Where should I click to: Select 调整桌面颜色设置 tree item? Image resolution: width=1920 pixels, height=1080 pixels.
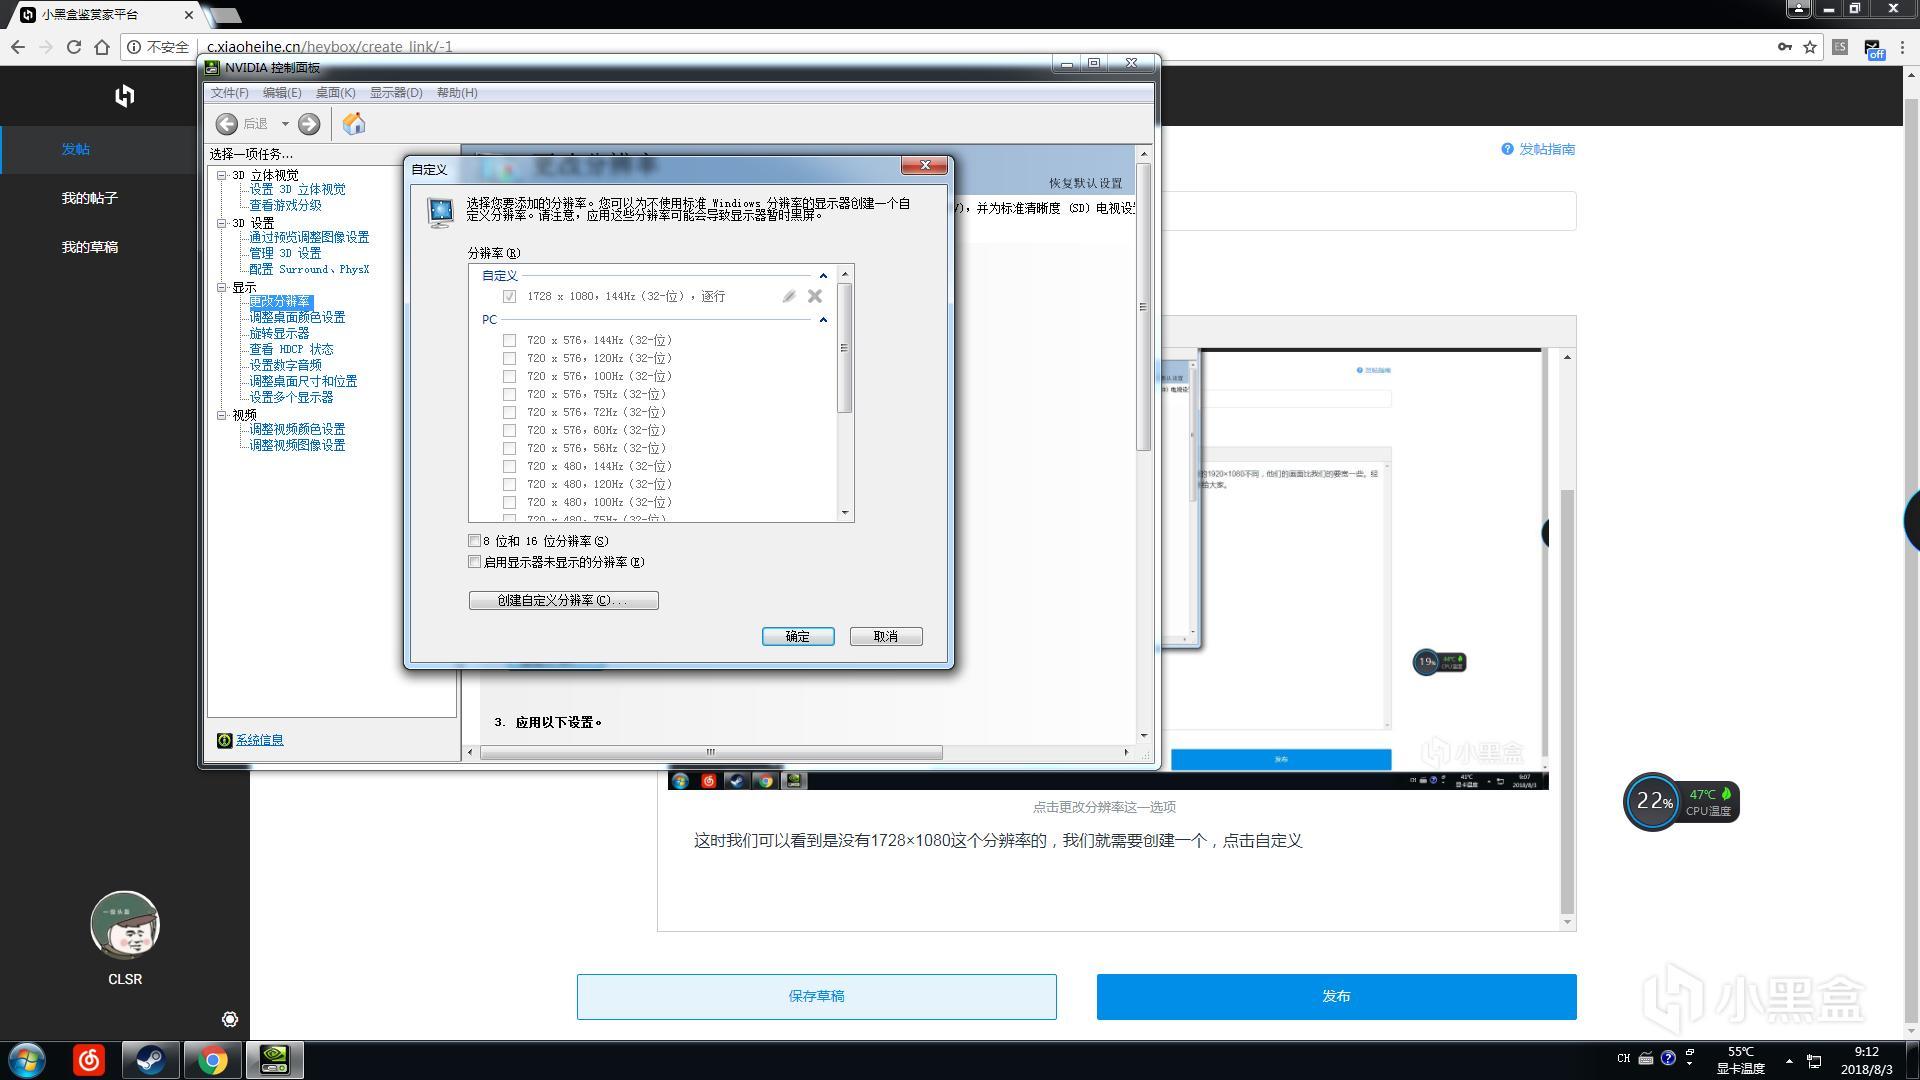(x=297, y=317)
